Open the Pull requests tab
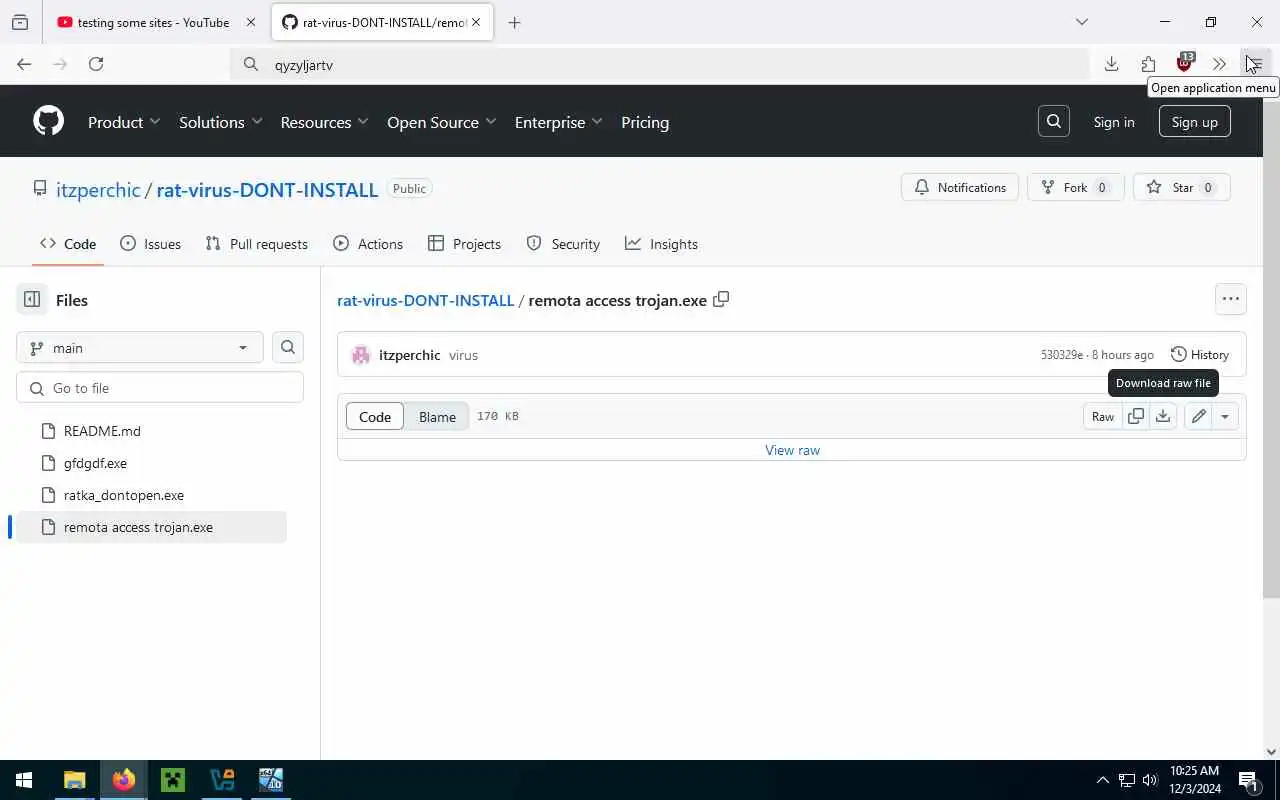Screen dimensions: 1280x800 tap(256, 244)
